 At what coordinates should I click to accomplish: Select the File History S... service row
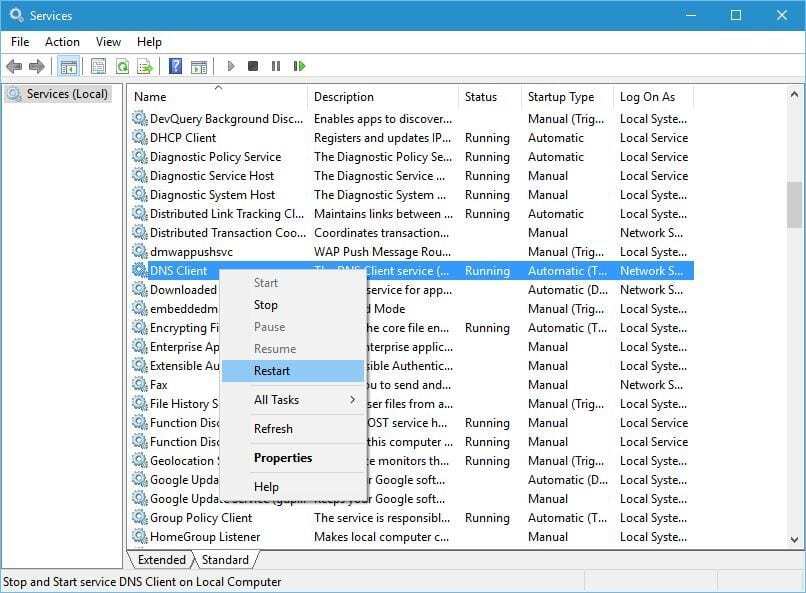point(411,403)
